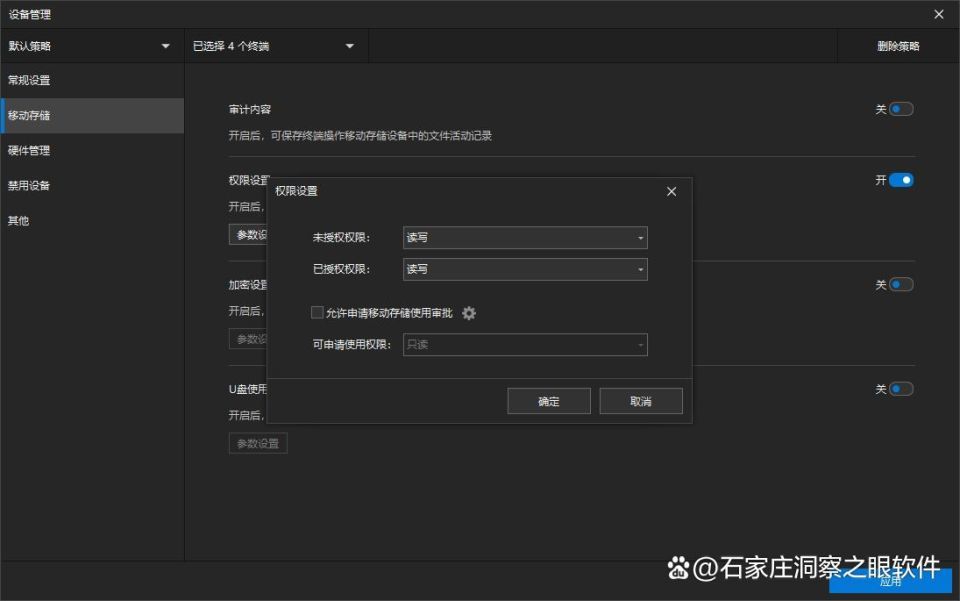Screen dimensions: 960x601
Task: Click the 审计内容 section heading
Action: click(250, 110)
